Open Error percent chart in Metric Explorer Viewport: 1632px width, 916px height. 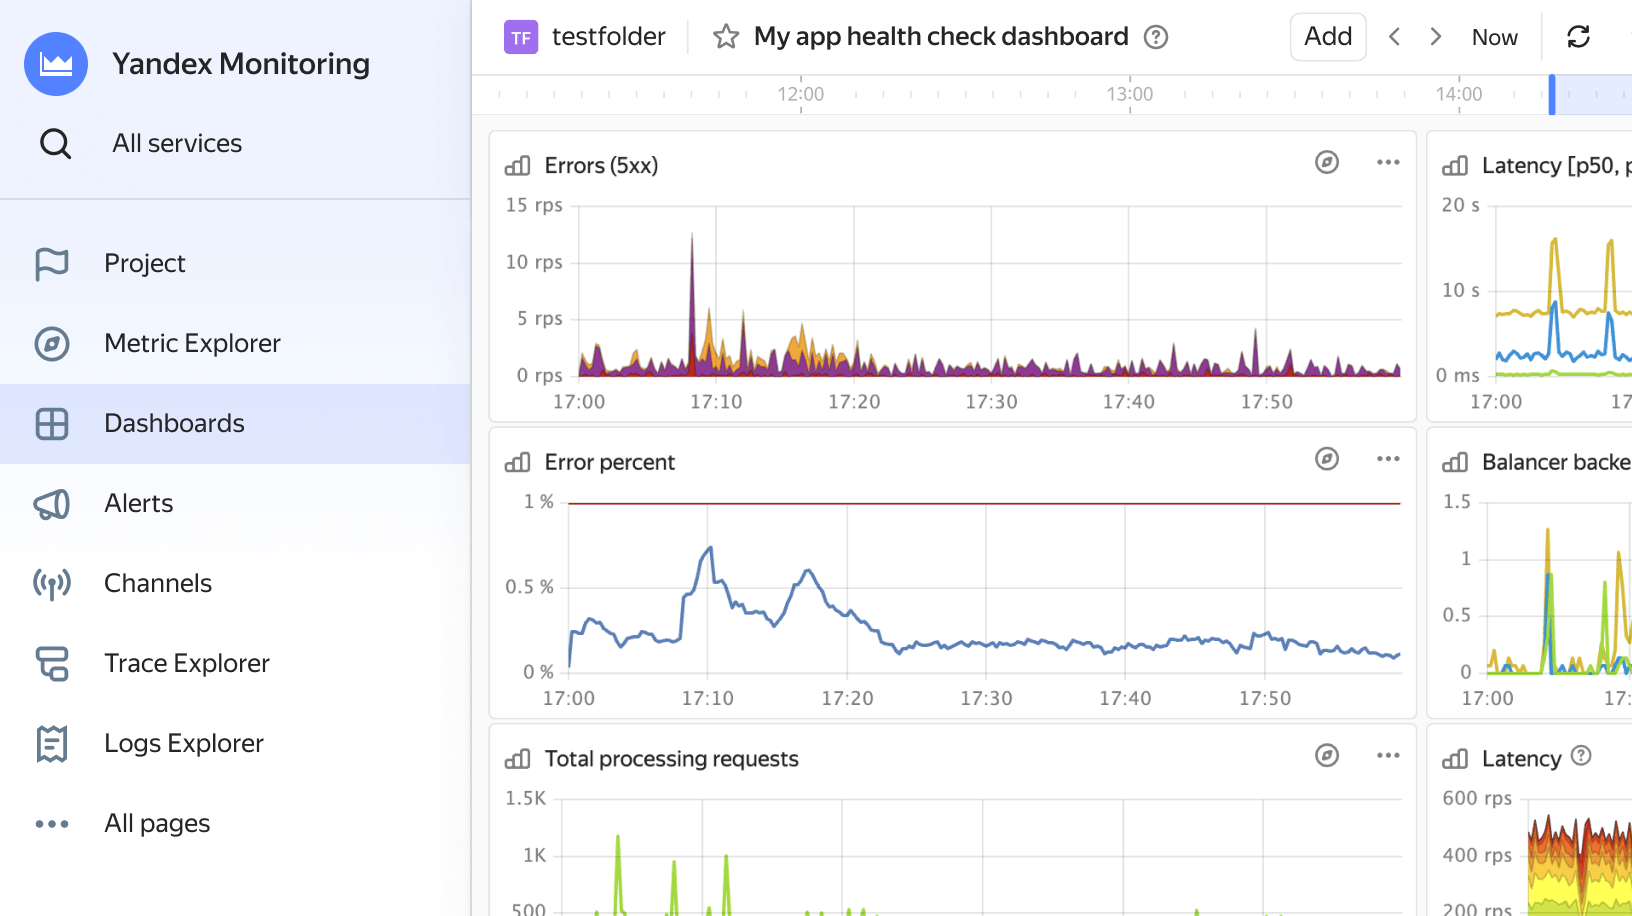[1327, 459]
